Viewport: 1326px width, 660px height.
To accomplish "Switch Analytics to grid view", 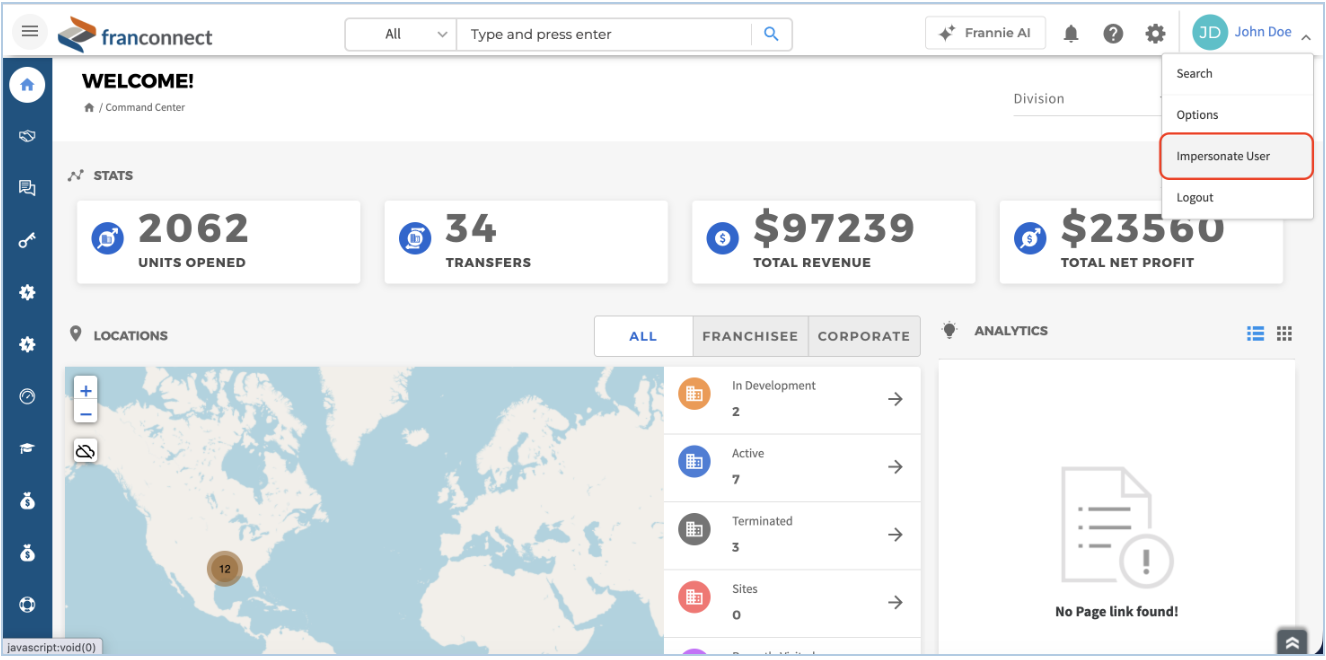I will coord(1285,334).
